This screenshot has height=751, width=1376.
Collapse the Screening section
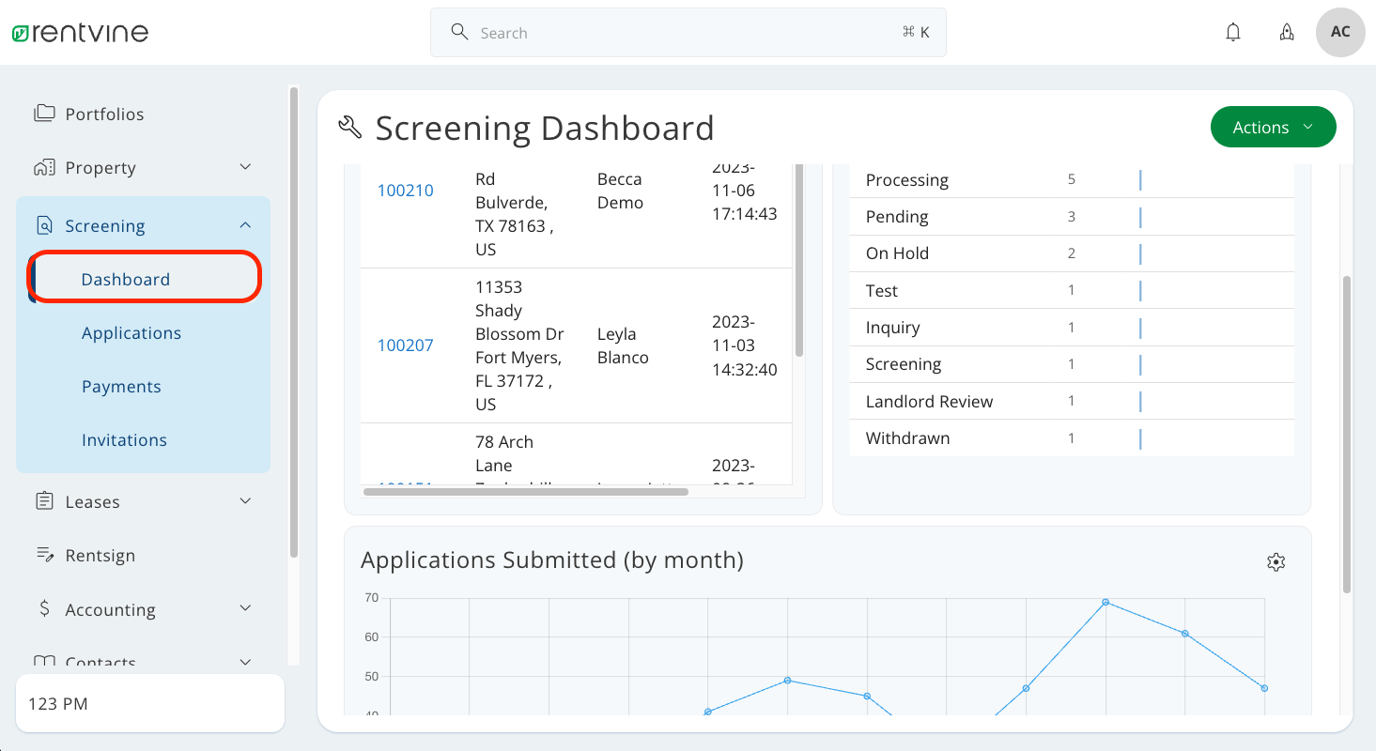coord(245,225)
